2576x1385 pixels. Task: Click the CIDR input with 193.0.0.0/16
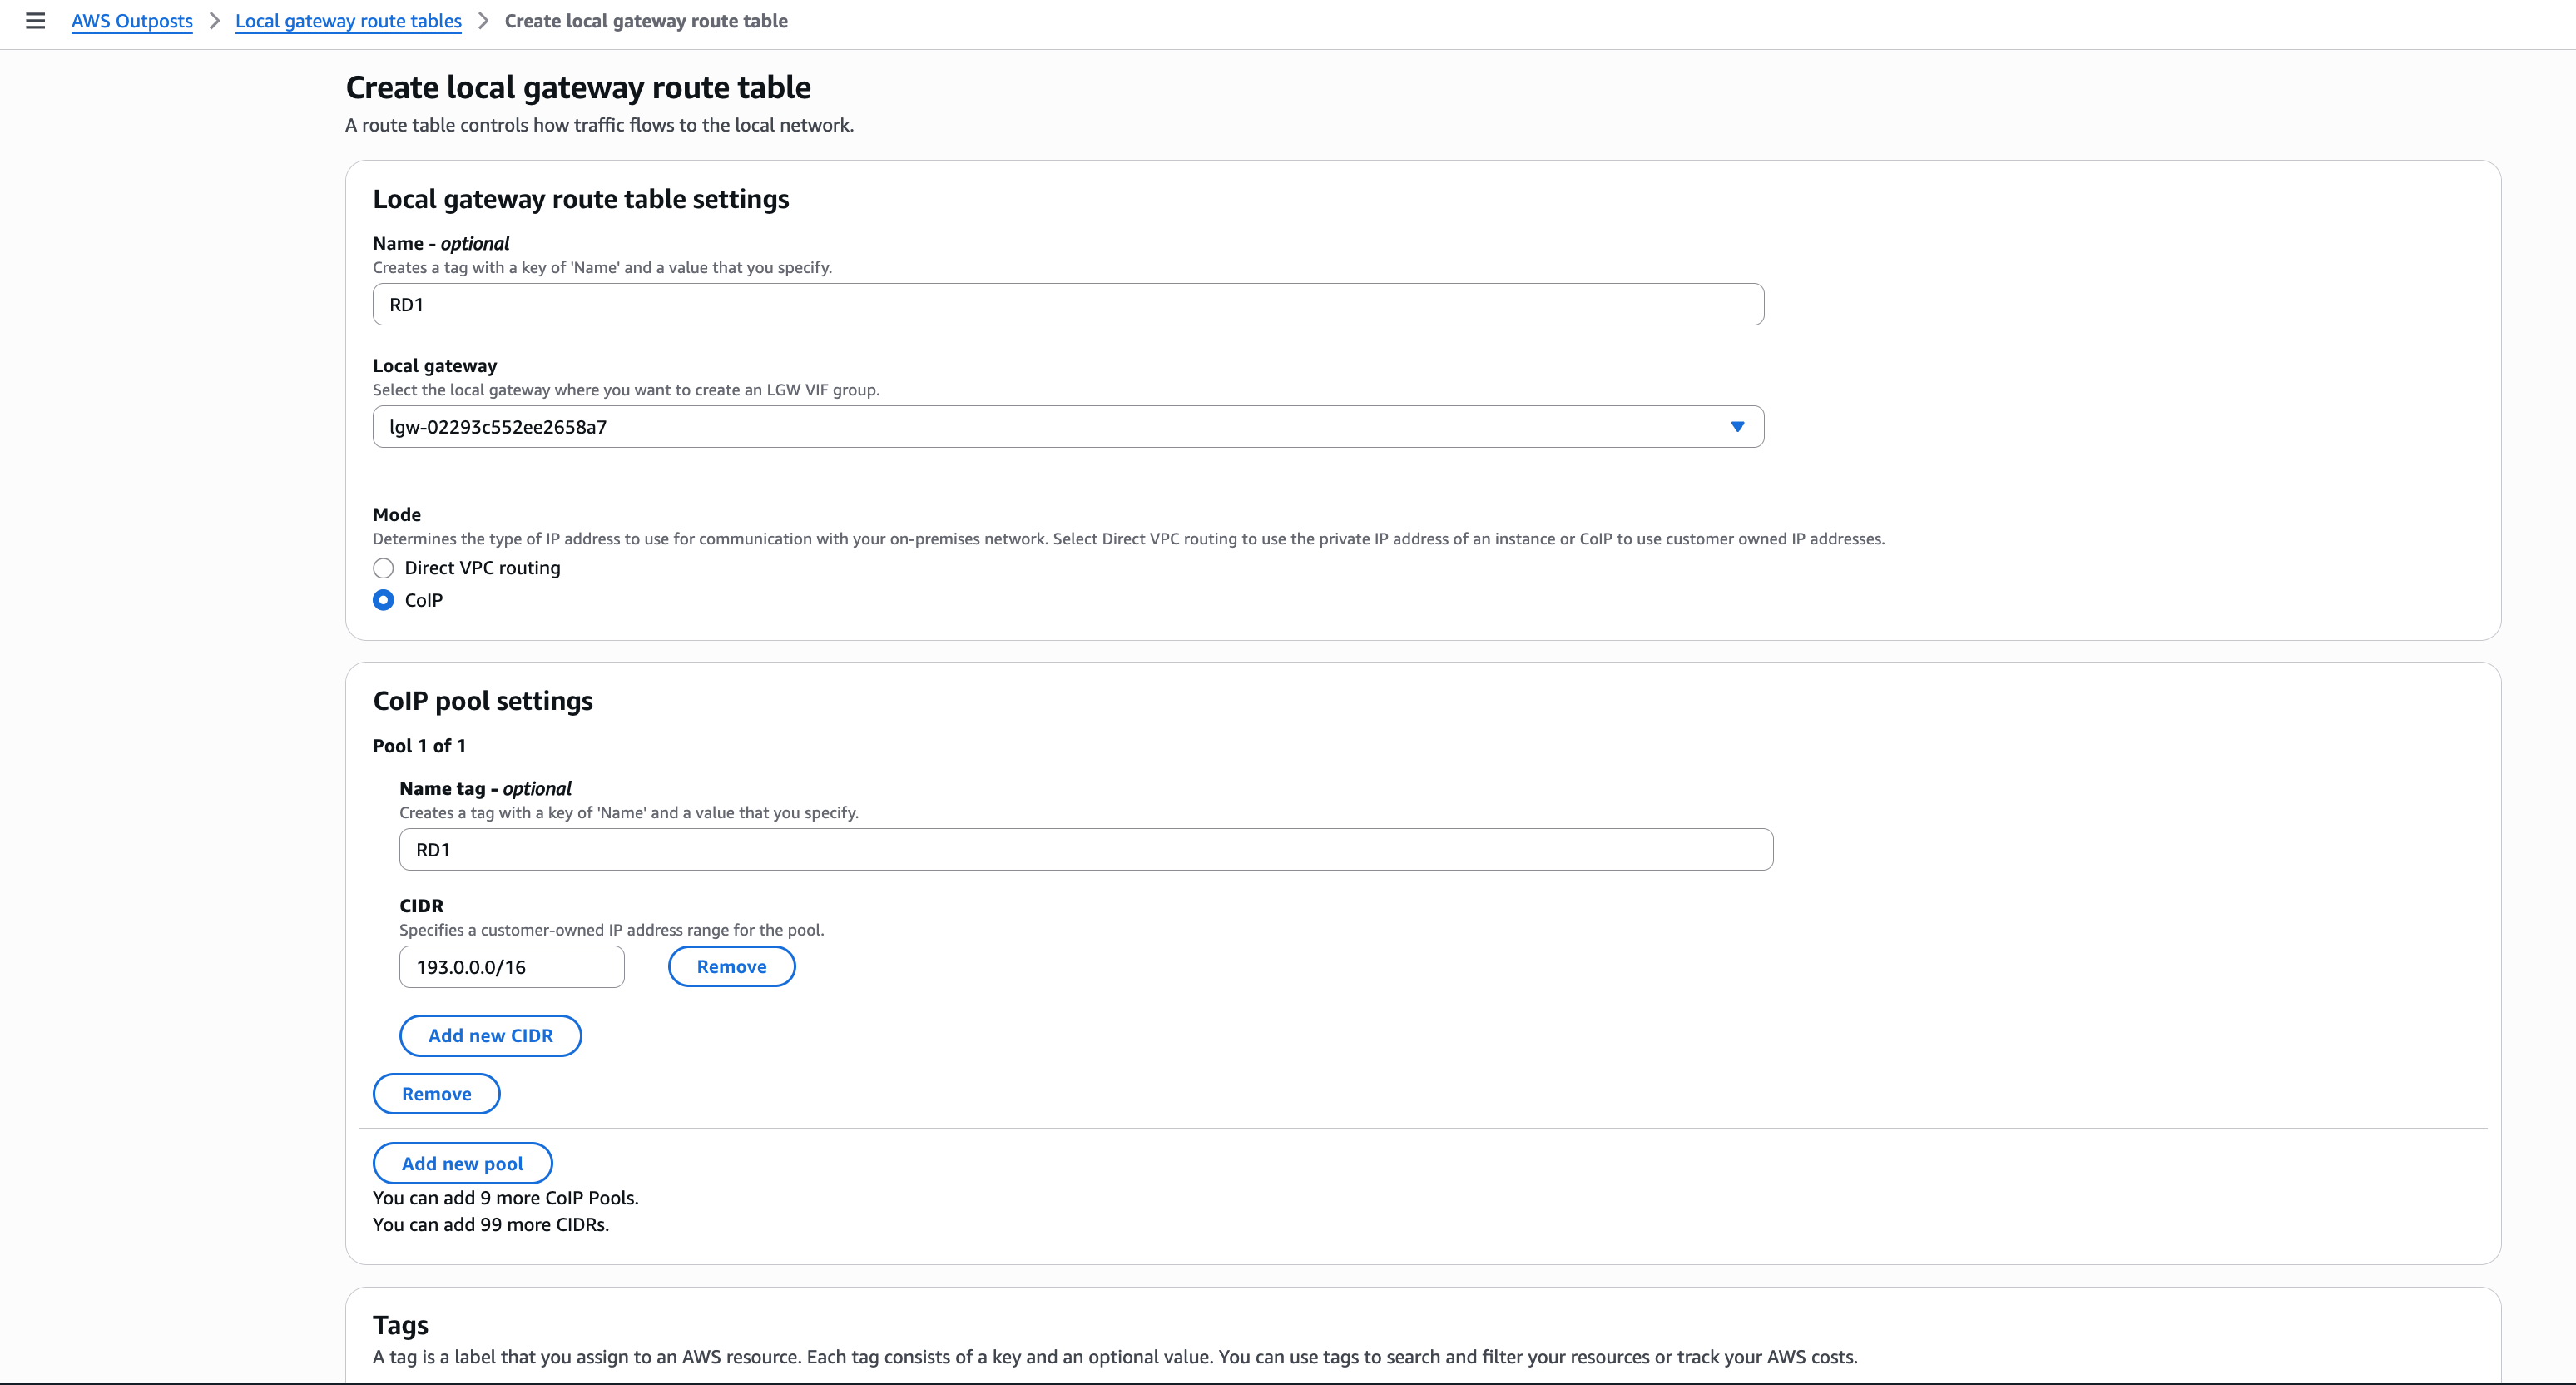coord(511,967)
